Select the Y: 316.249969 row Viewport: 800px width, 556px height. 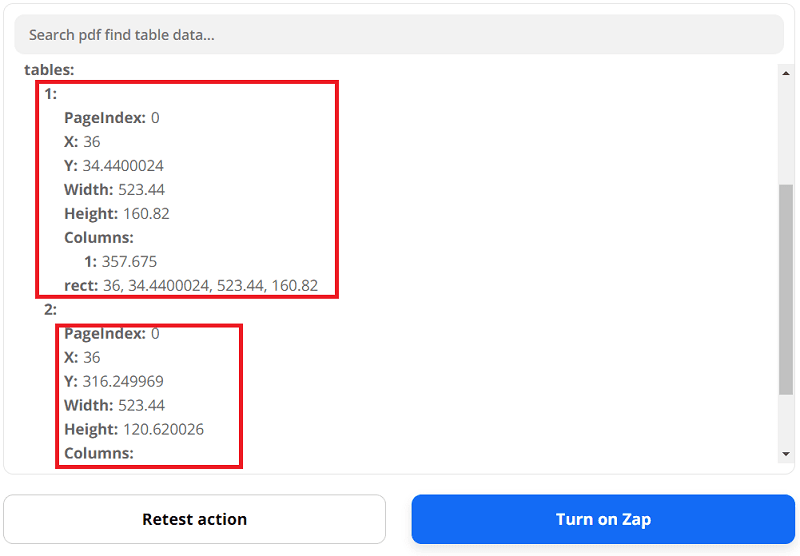(114, 382)
